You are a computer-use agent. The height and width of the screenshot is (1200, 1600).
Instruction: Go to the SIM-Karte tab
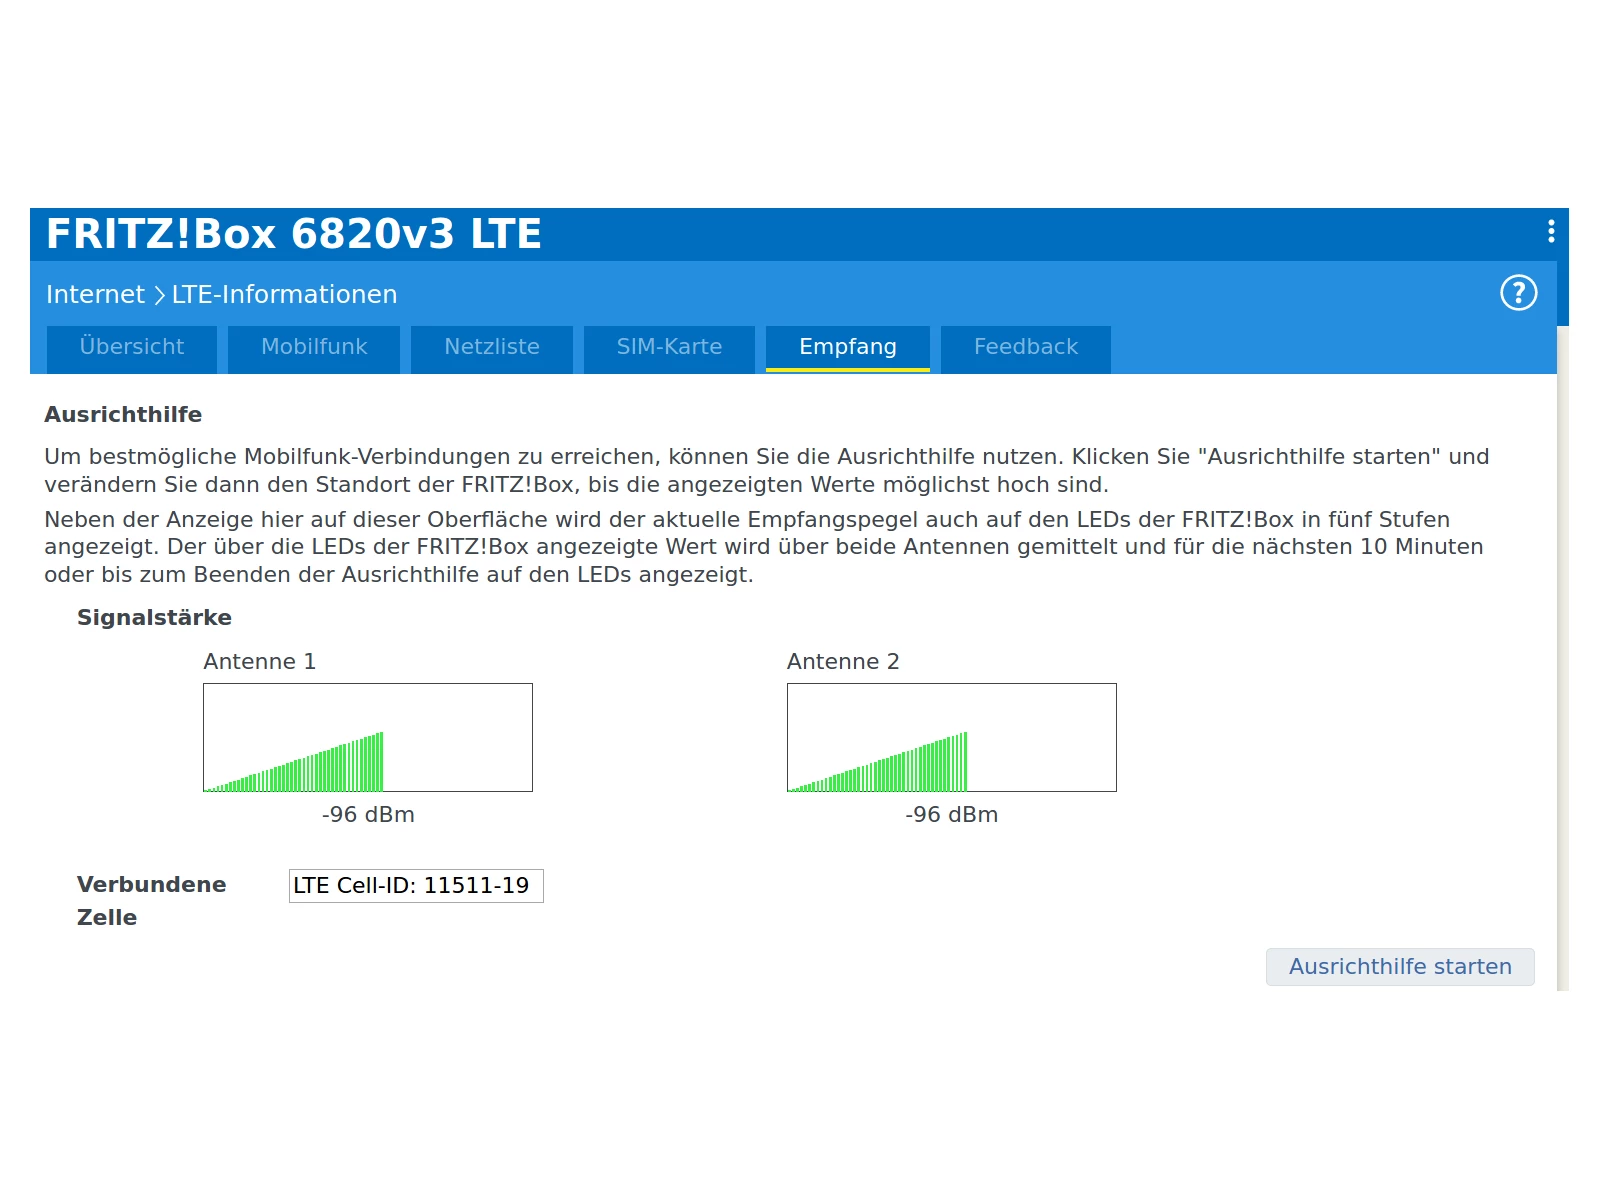coord(669,348)
